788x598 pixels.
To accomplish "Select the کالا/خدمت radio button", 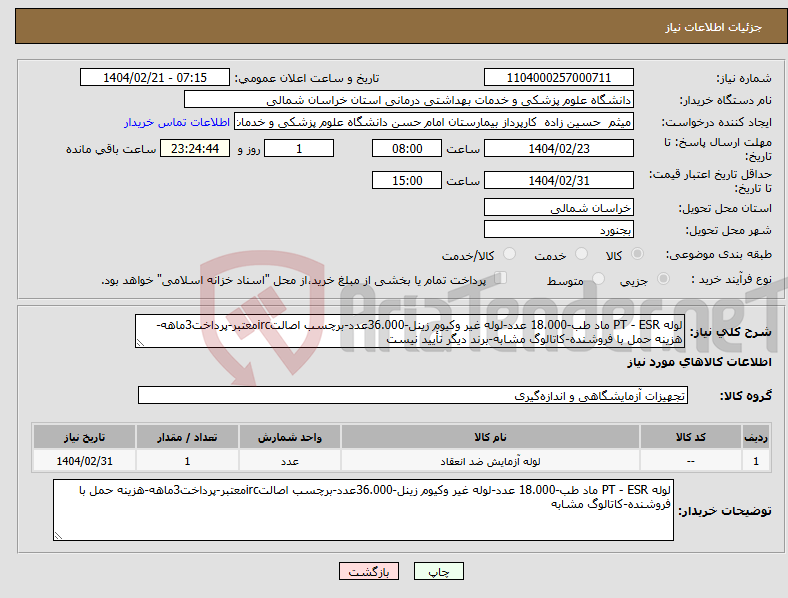I will pyautogui.click(x=510, y=254).
